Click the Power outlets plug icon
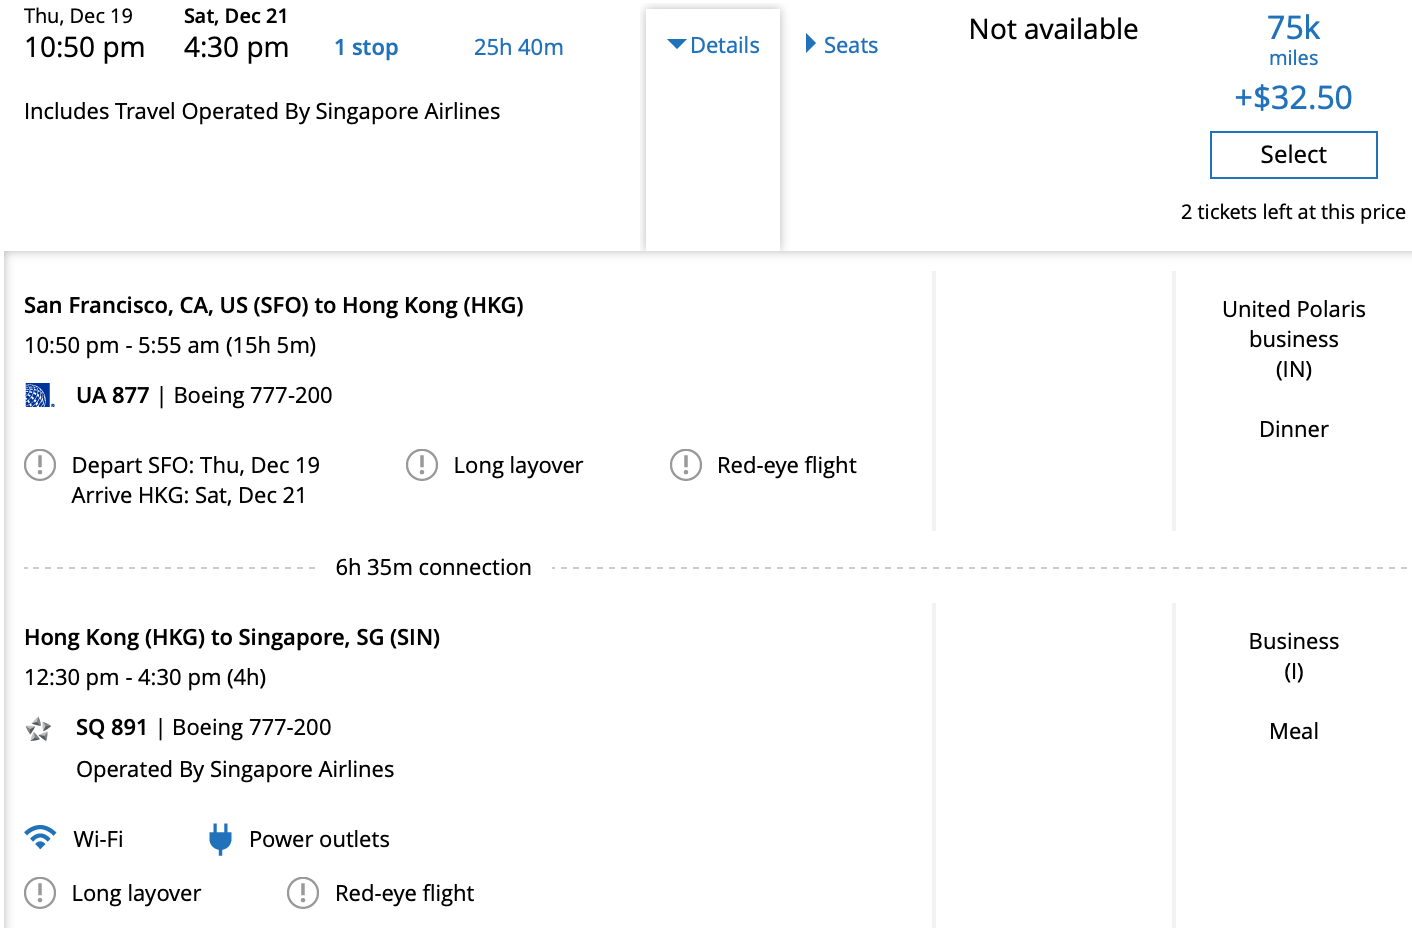The width and height of the screenshot is (1412, 928). click(220, 838)
